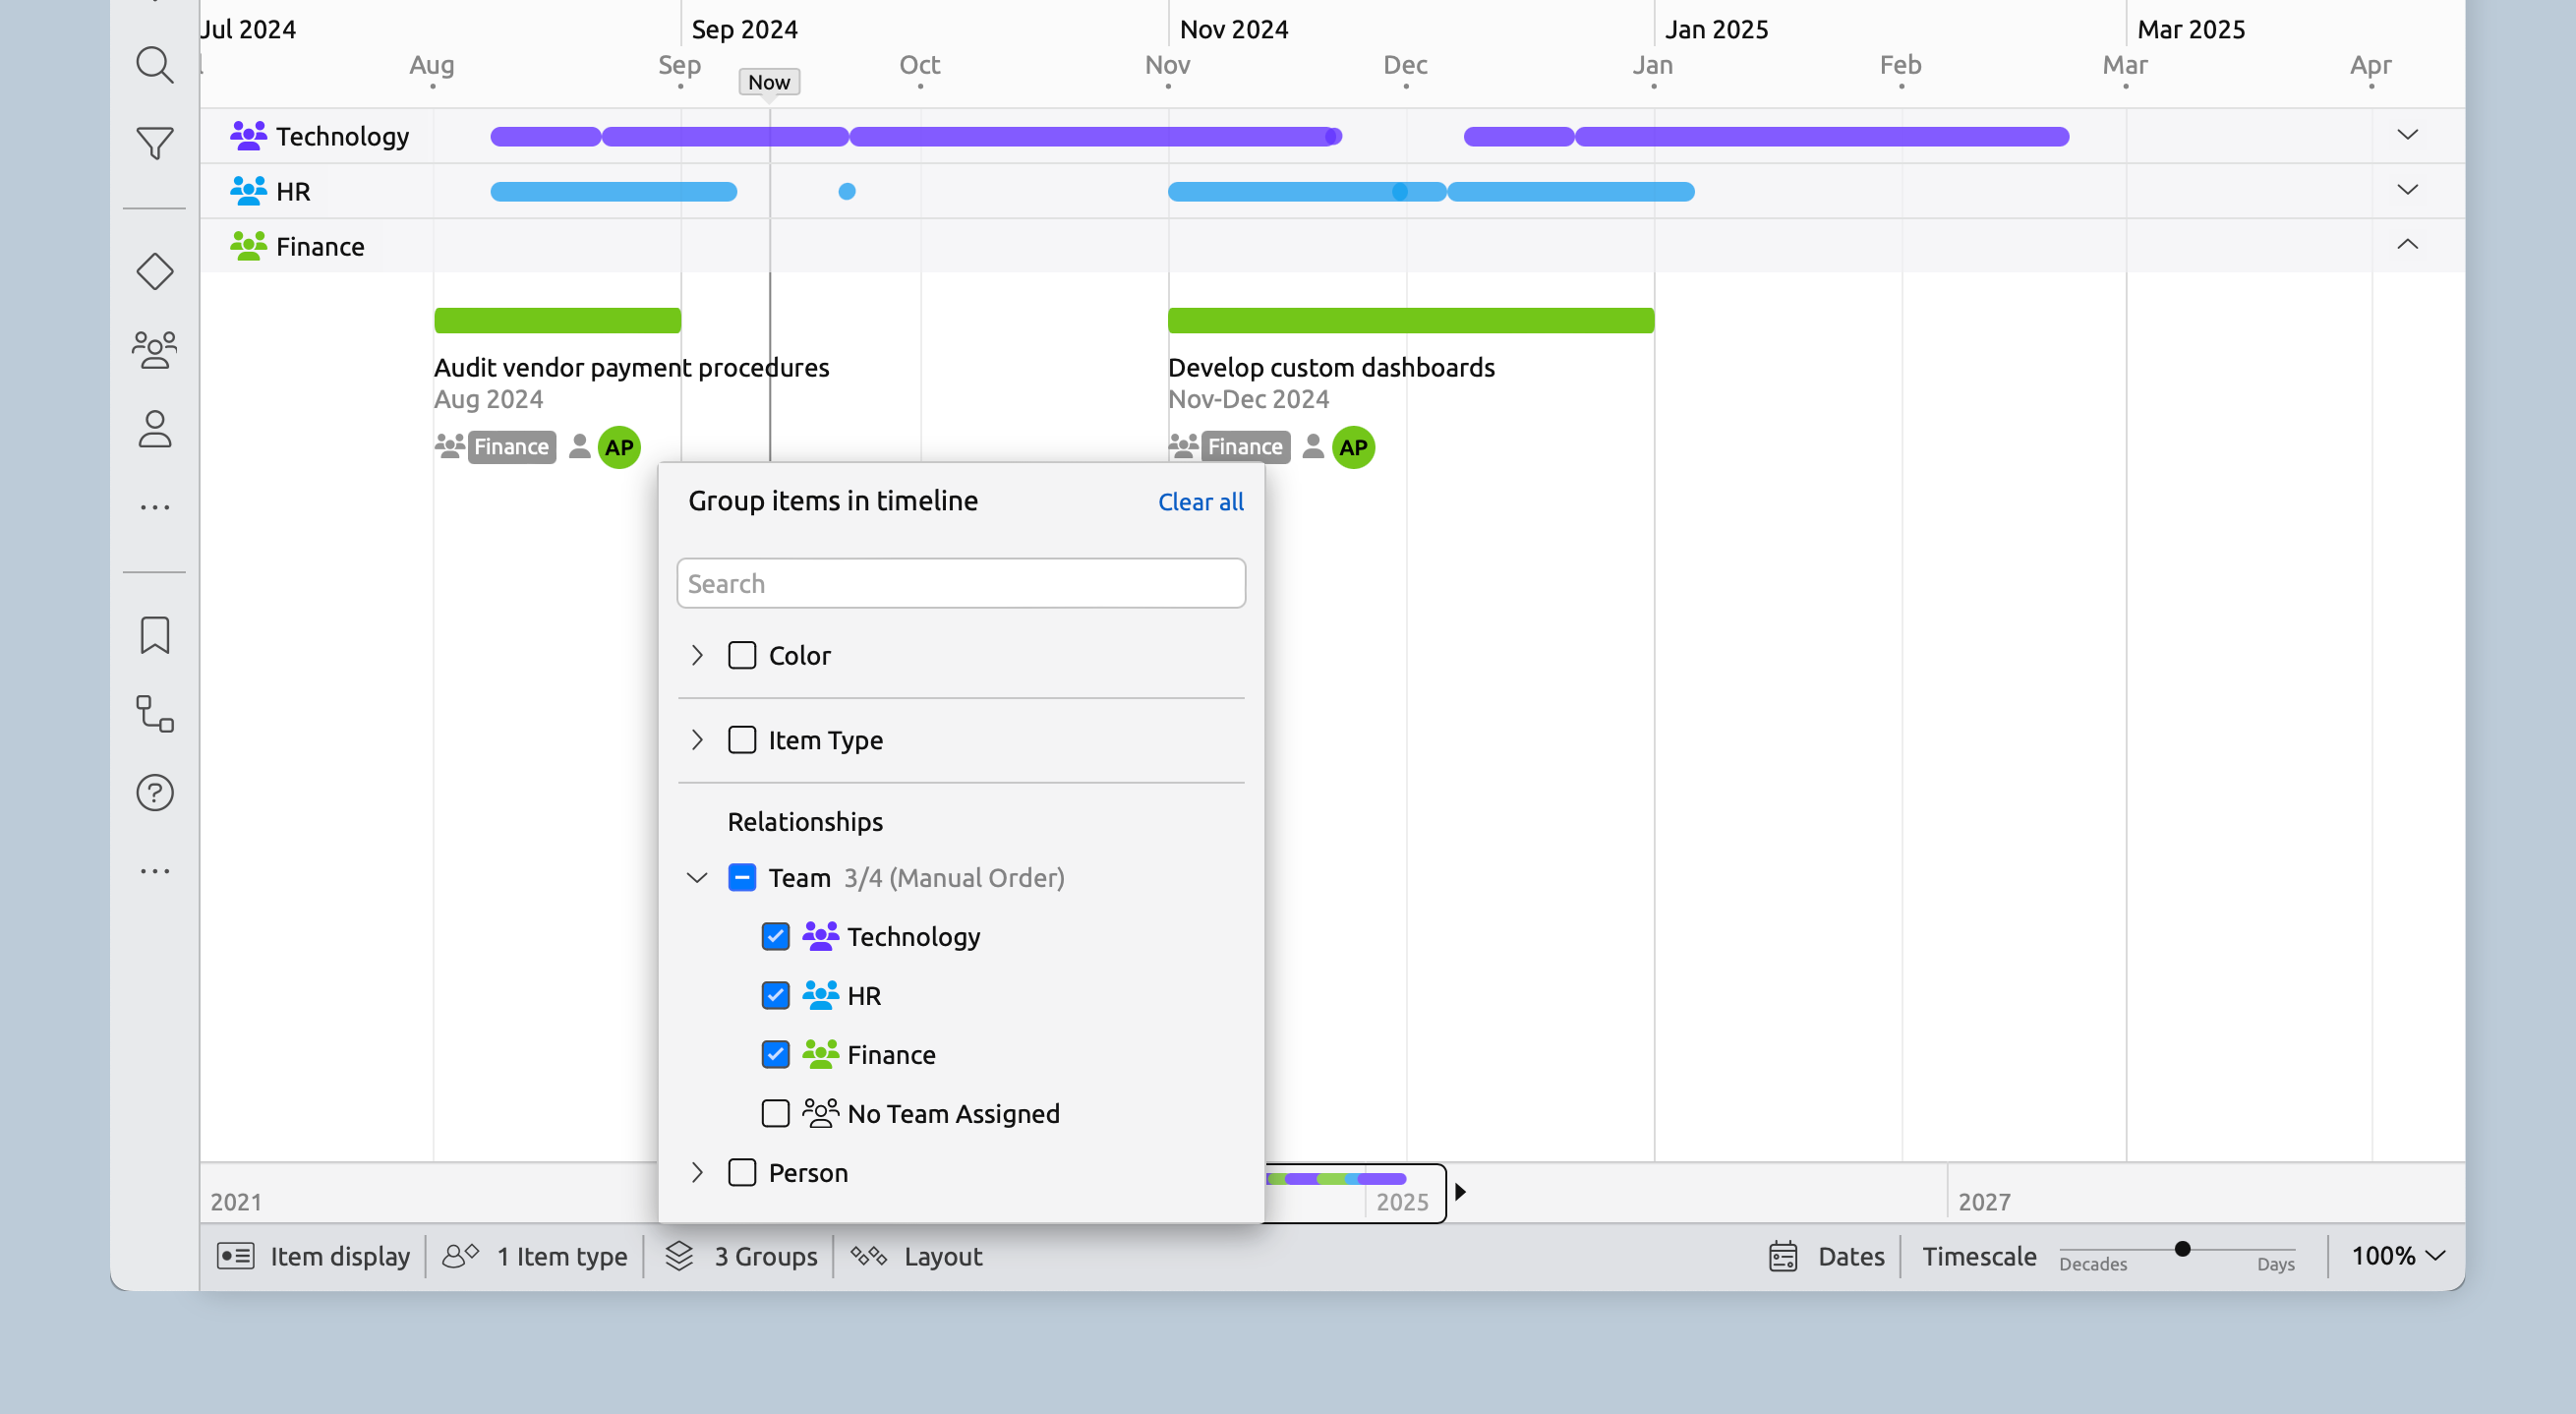Open the Layout menu
The image size is (2576, 1414).
pos(916,1256)
